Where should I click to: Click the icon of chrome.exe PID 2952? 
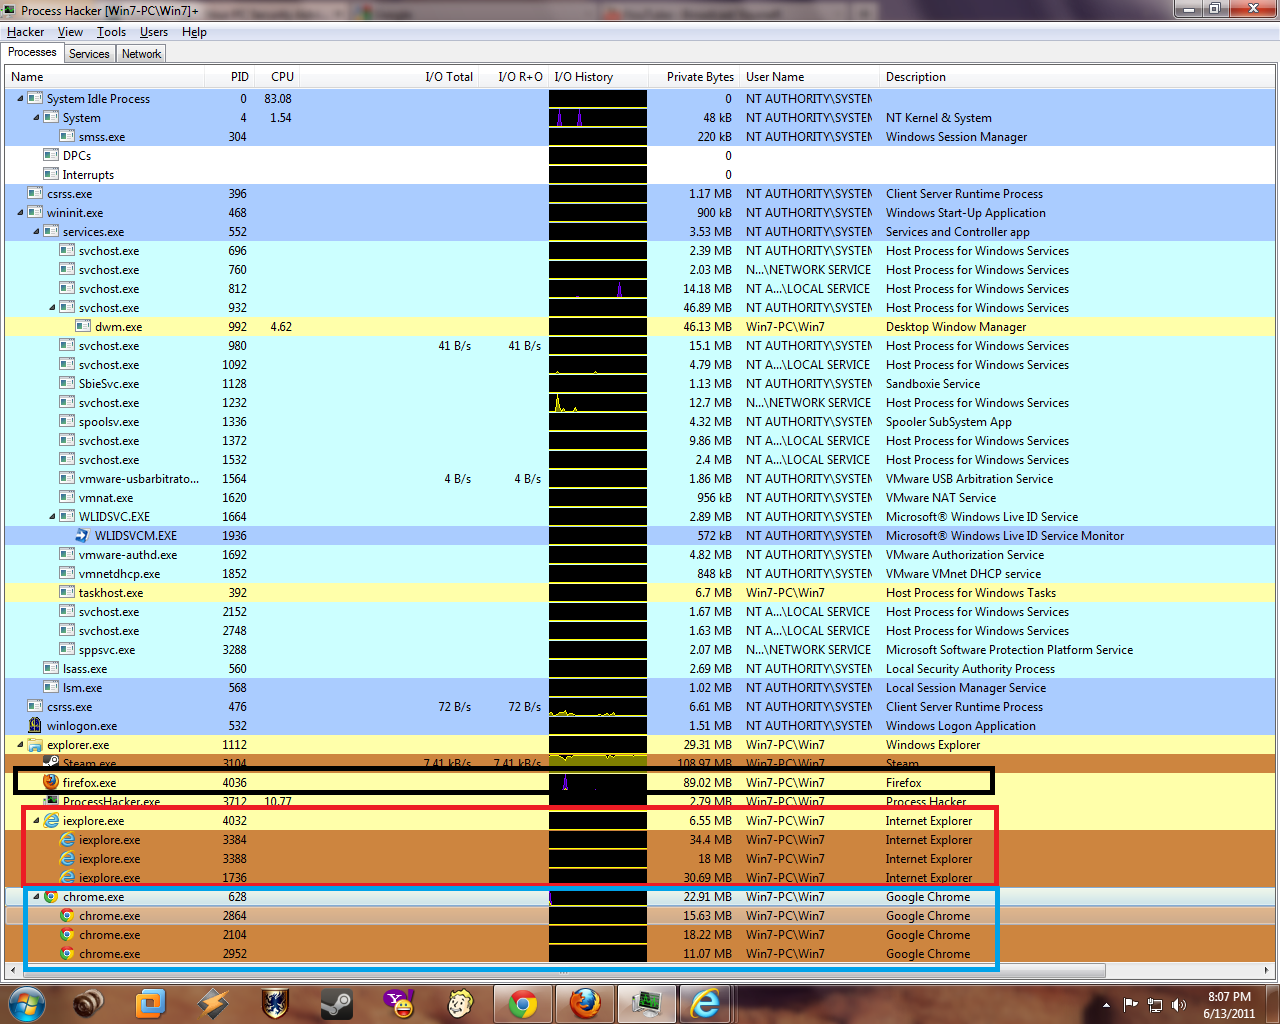67,954
